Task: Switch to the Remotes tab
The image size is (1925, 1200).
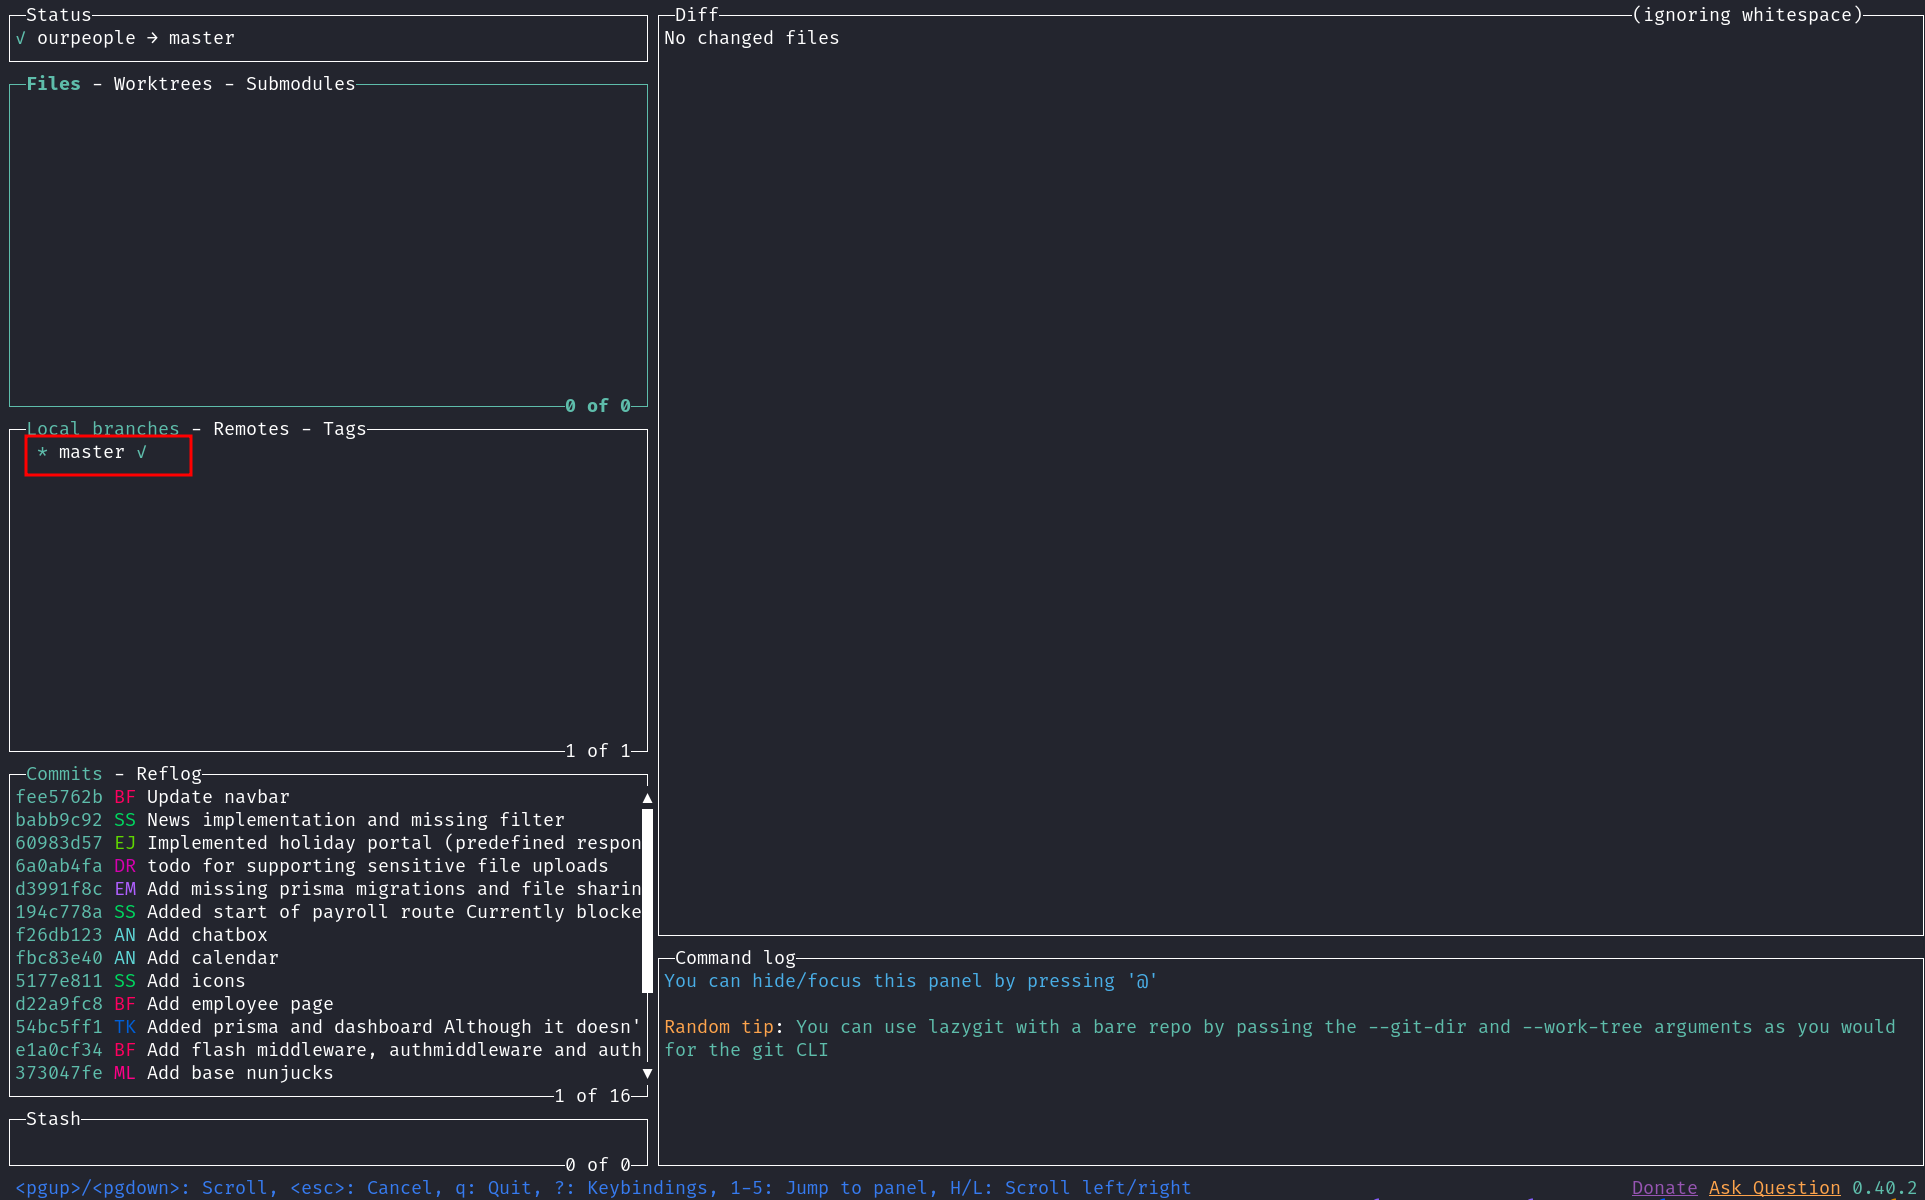Action: tap(251, 429)
